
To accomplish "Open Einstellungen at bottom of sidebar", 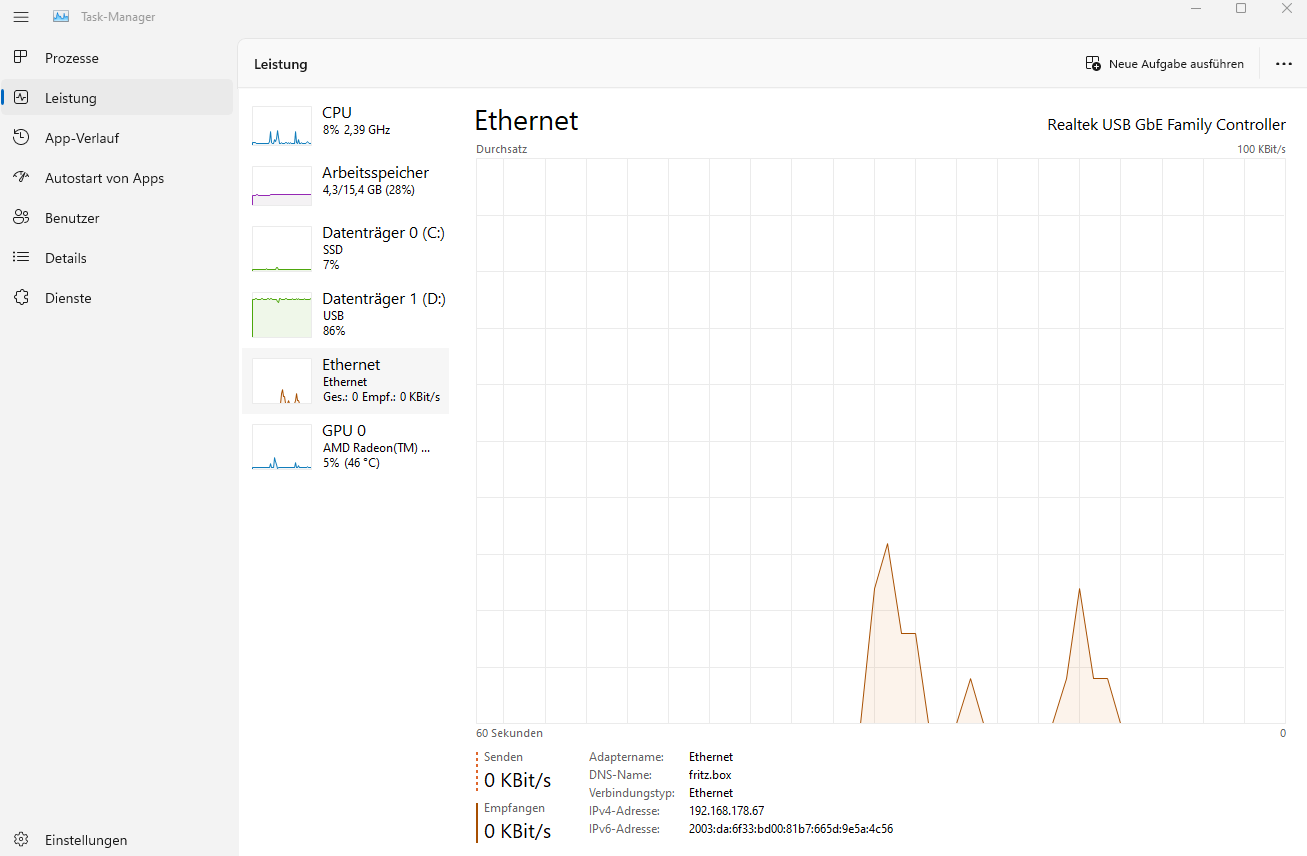I will point(117,840).
